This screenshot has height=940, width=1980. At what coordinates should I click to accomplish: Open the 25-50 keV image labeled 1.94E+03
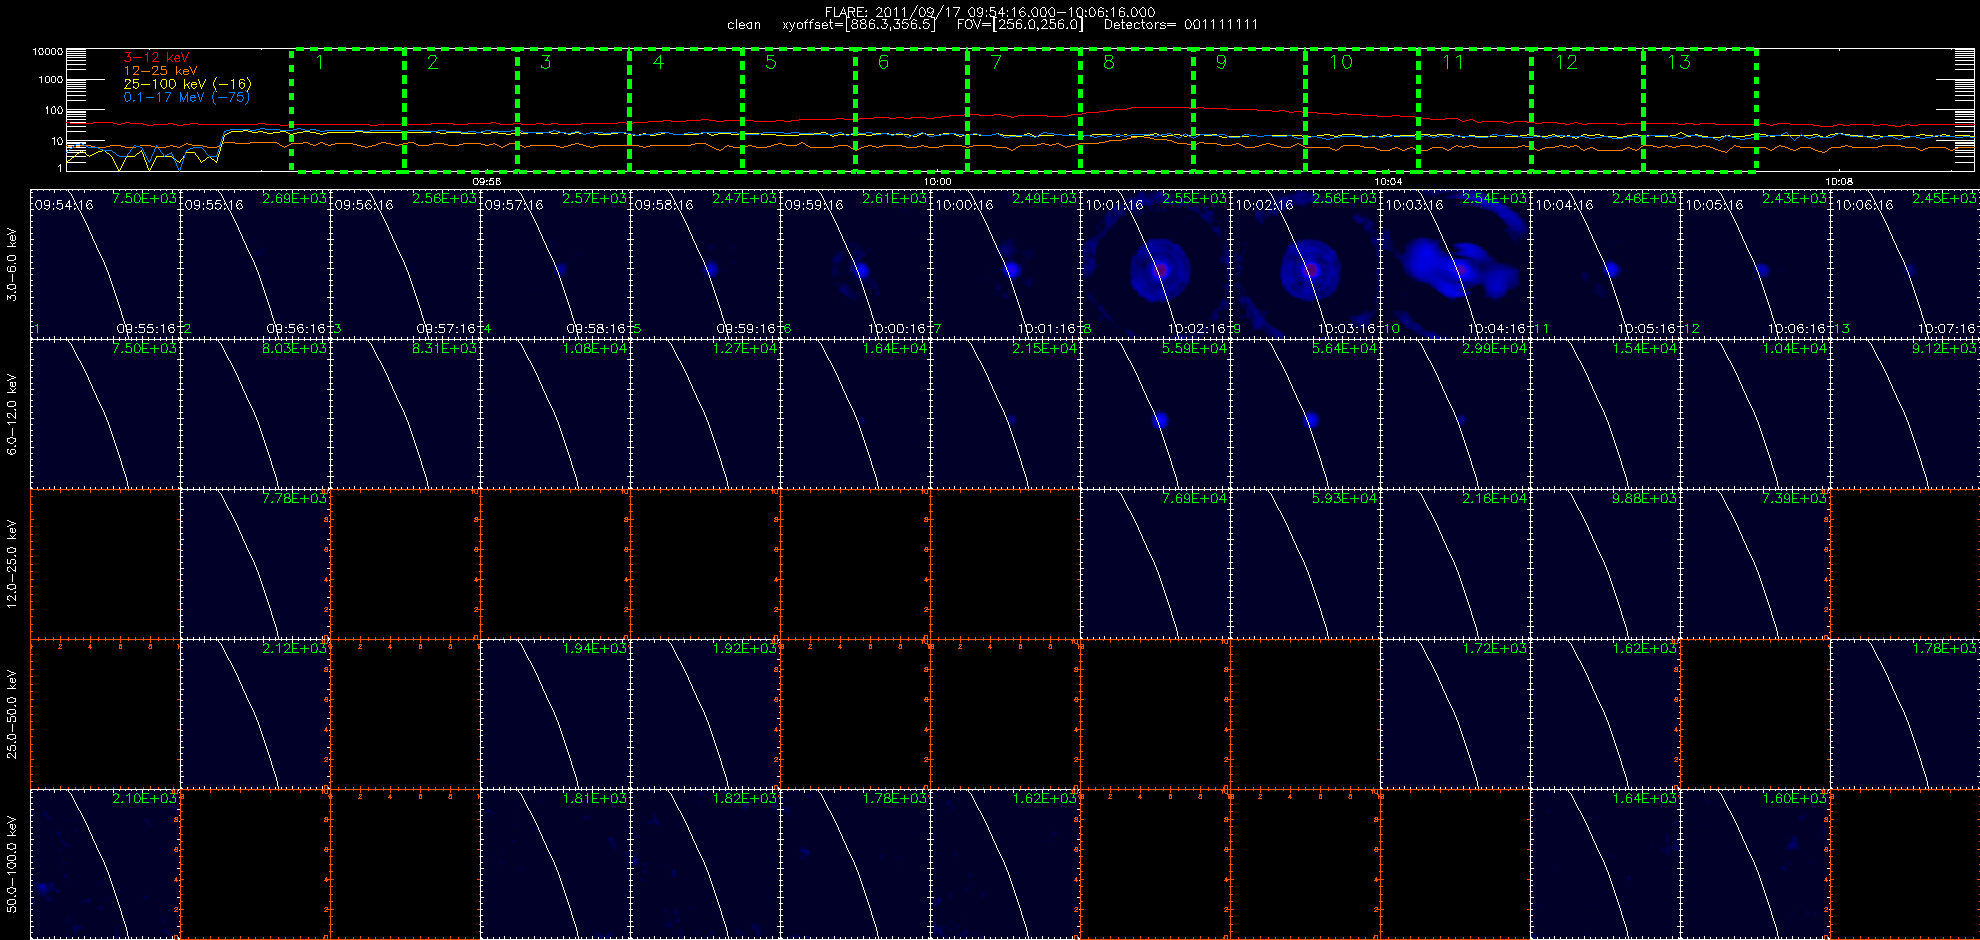tap(555, 714)
